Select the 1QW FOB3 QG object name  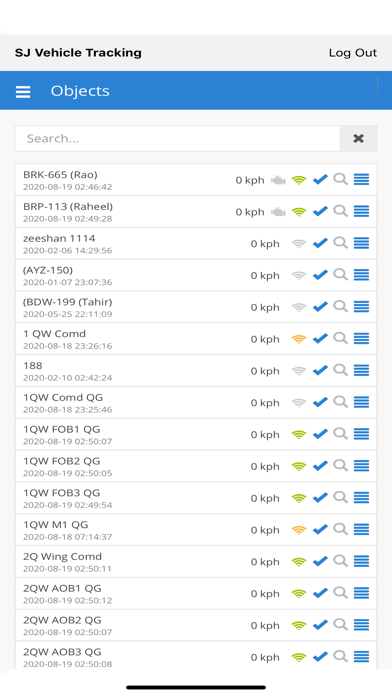(62, 493)
